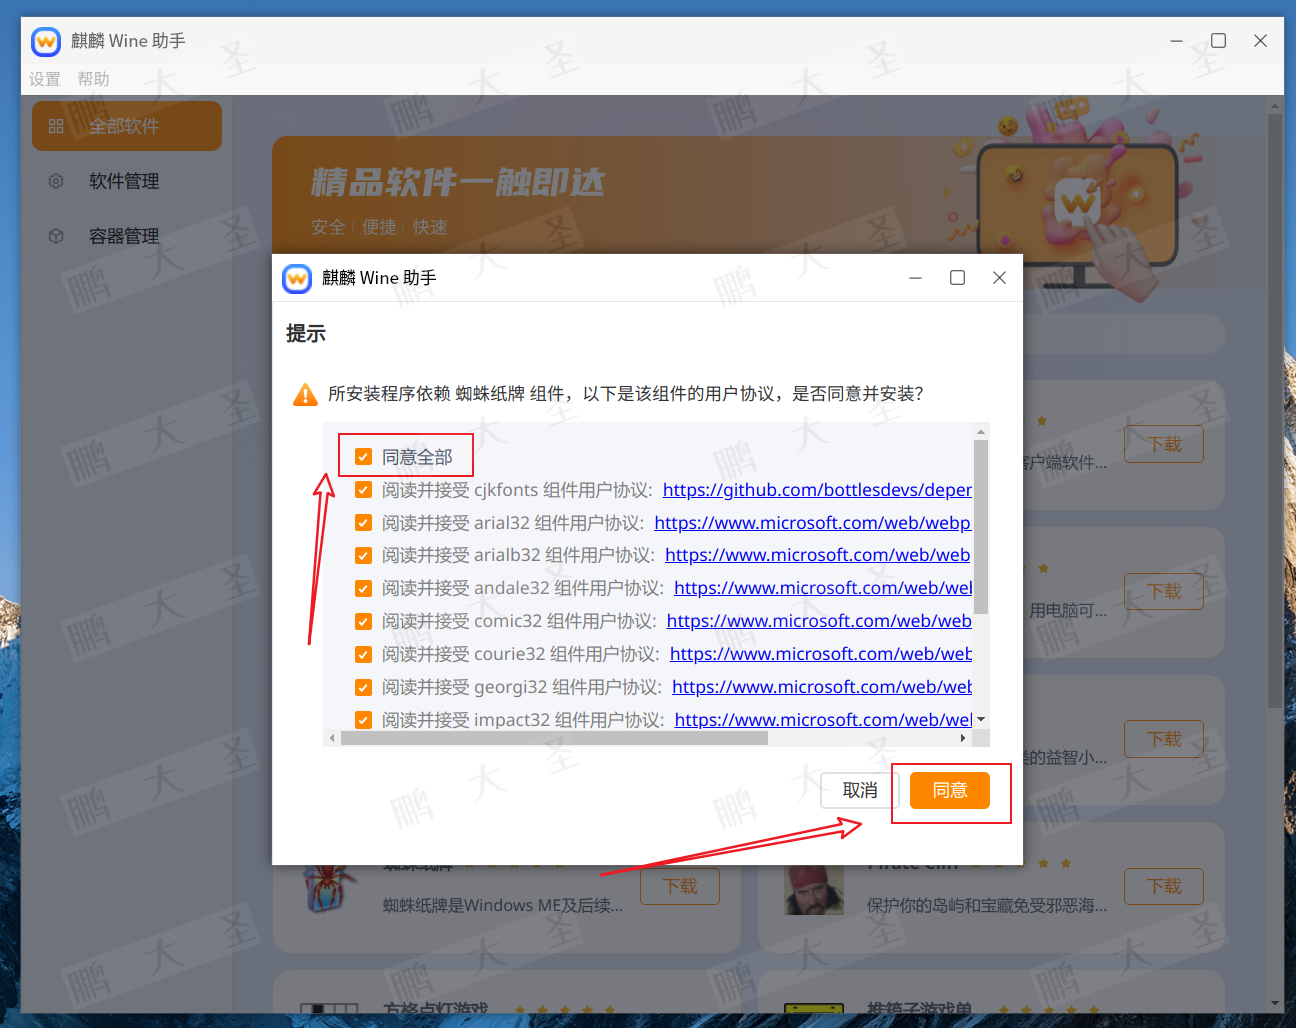
Task: Click 下载 button for 客户端软件 item
Action: (1164, 444)
